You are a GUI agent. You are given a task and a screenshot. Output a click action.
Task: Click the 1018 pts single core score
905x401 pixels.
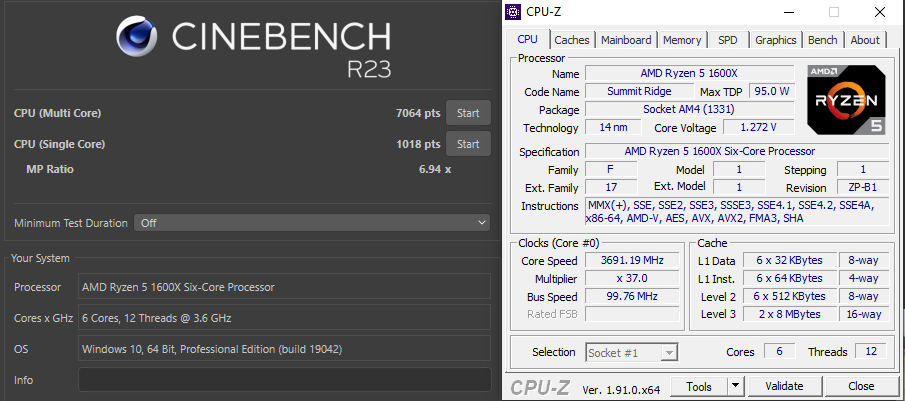[418, 144]
